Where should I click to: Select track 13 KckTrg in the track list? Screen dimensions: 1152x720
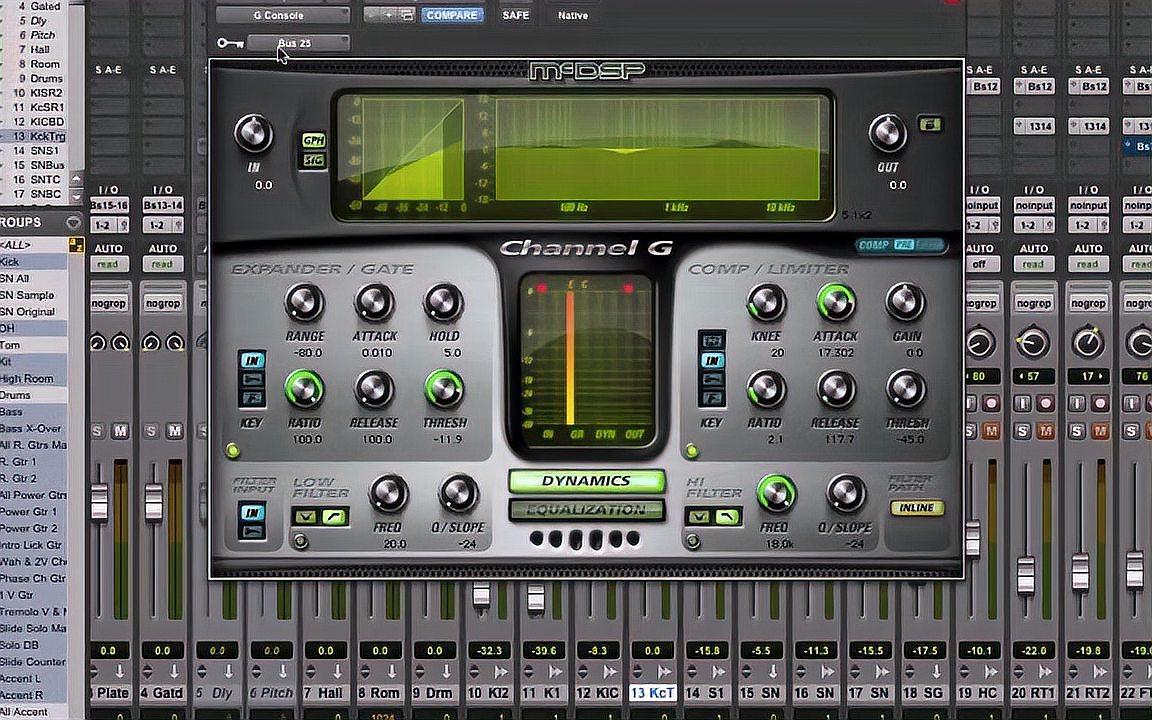click(42, 136)
